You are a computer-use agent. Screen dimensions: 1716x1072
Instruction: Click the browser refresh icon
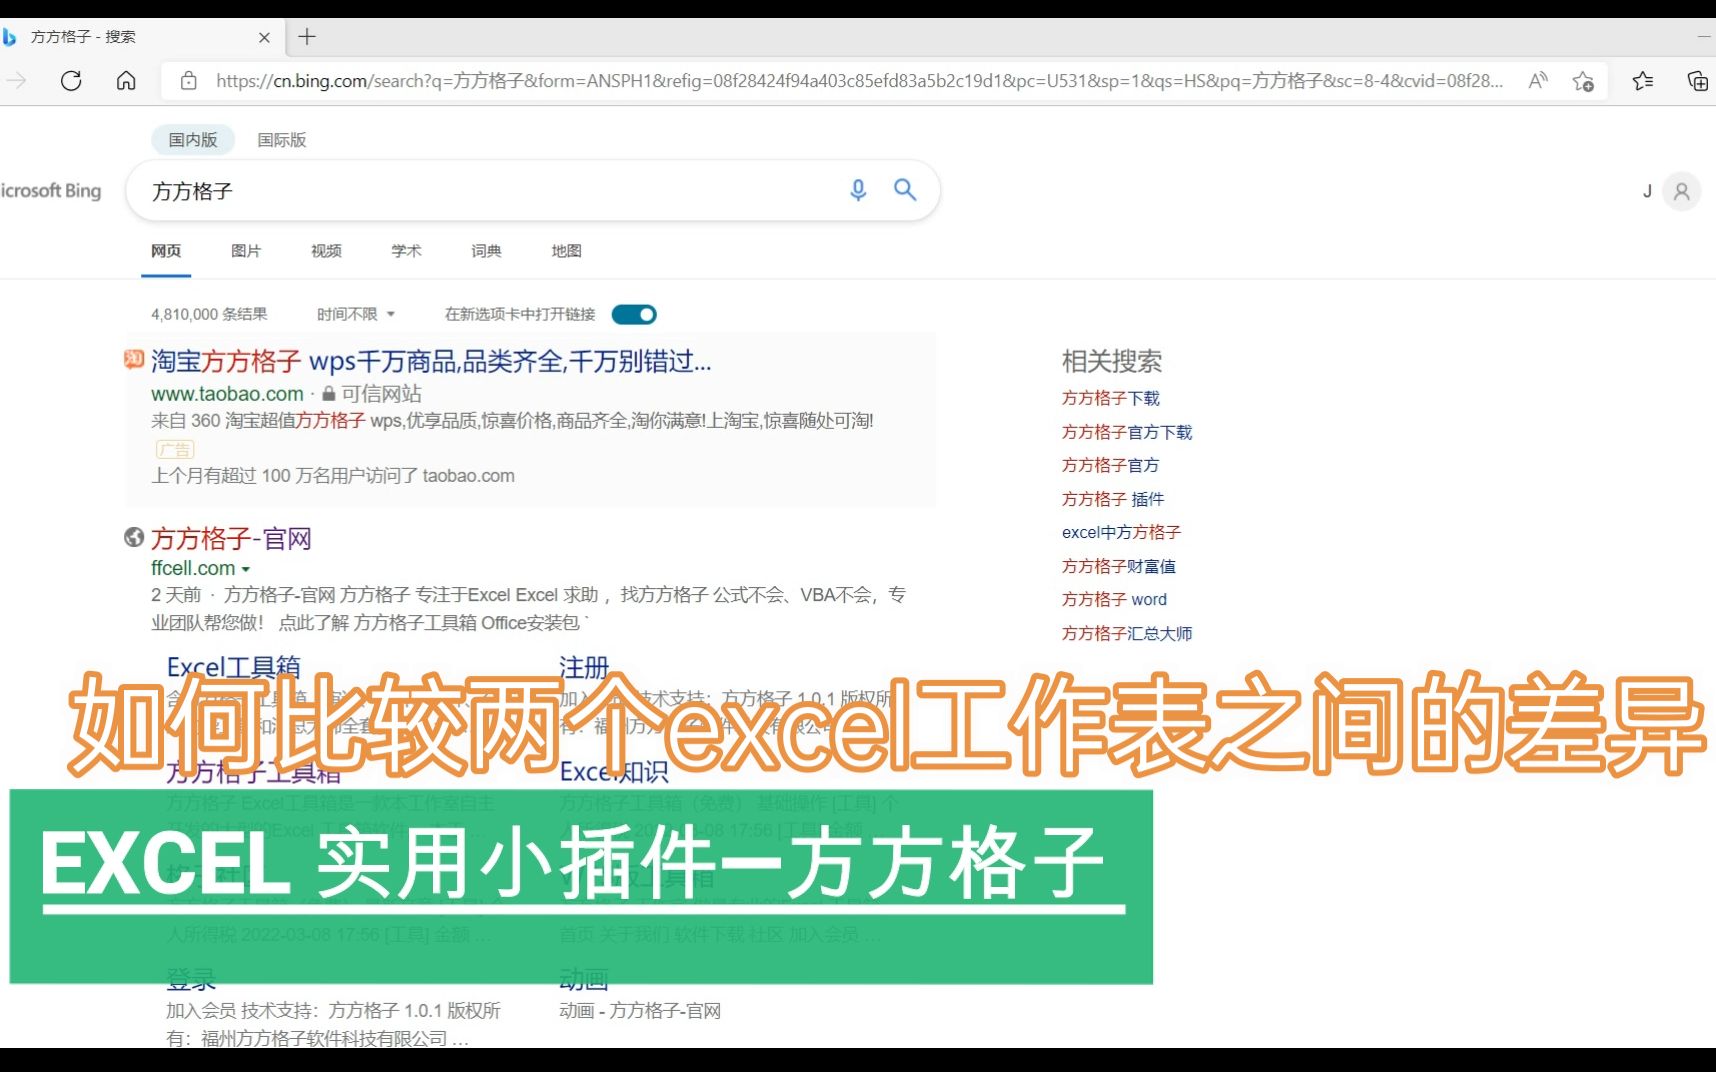tap(71, 81)
